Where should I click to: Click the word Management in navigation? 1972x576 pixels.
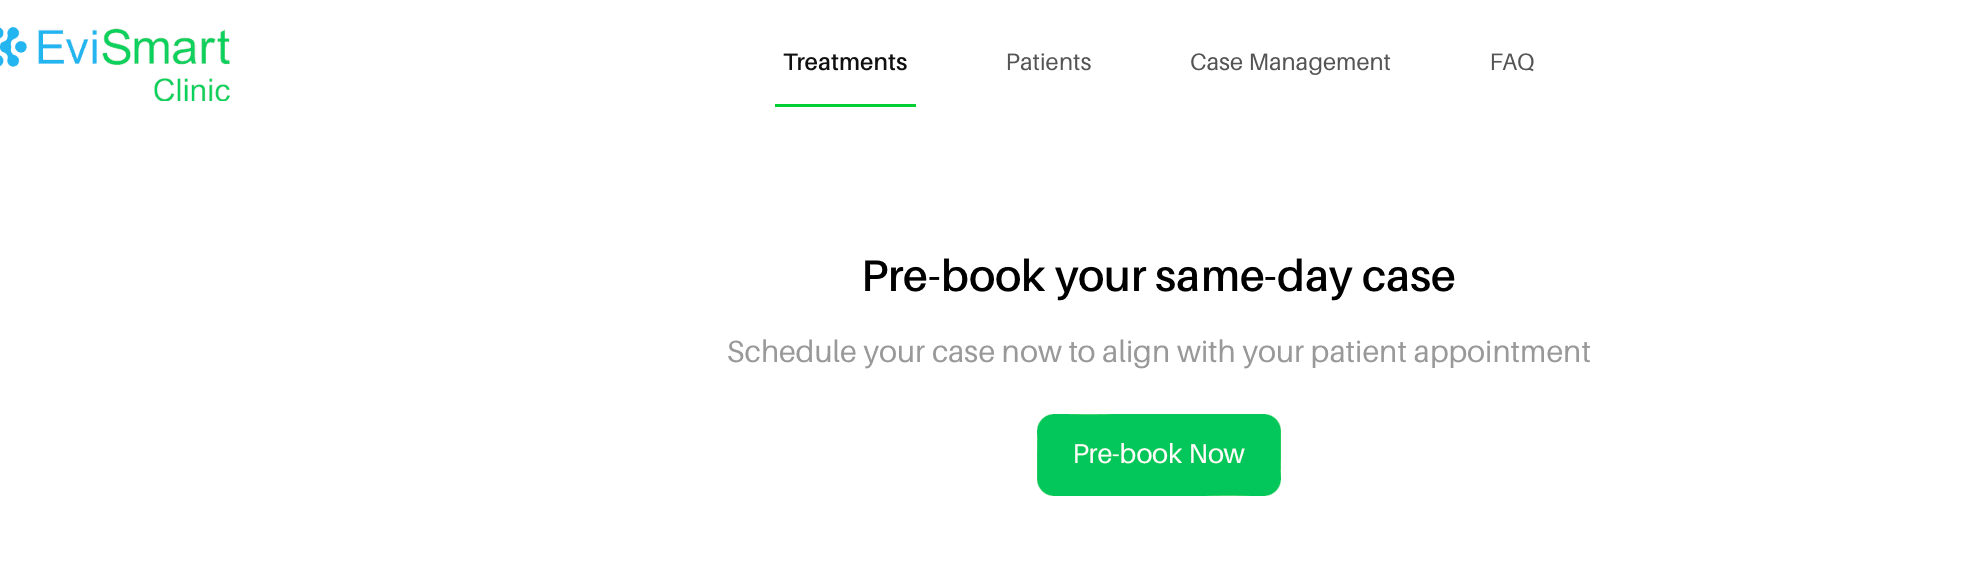click(1320, 63)
